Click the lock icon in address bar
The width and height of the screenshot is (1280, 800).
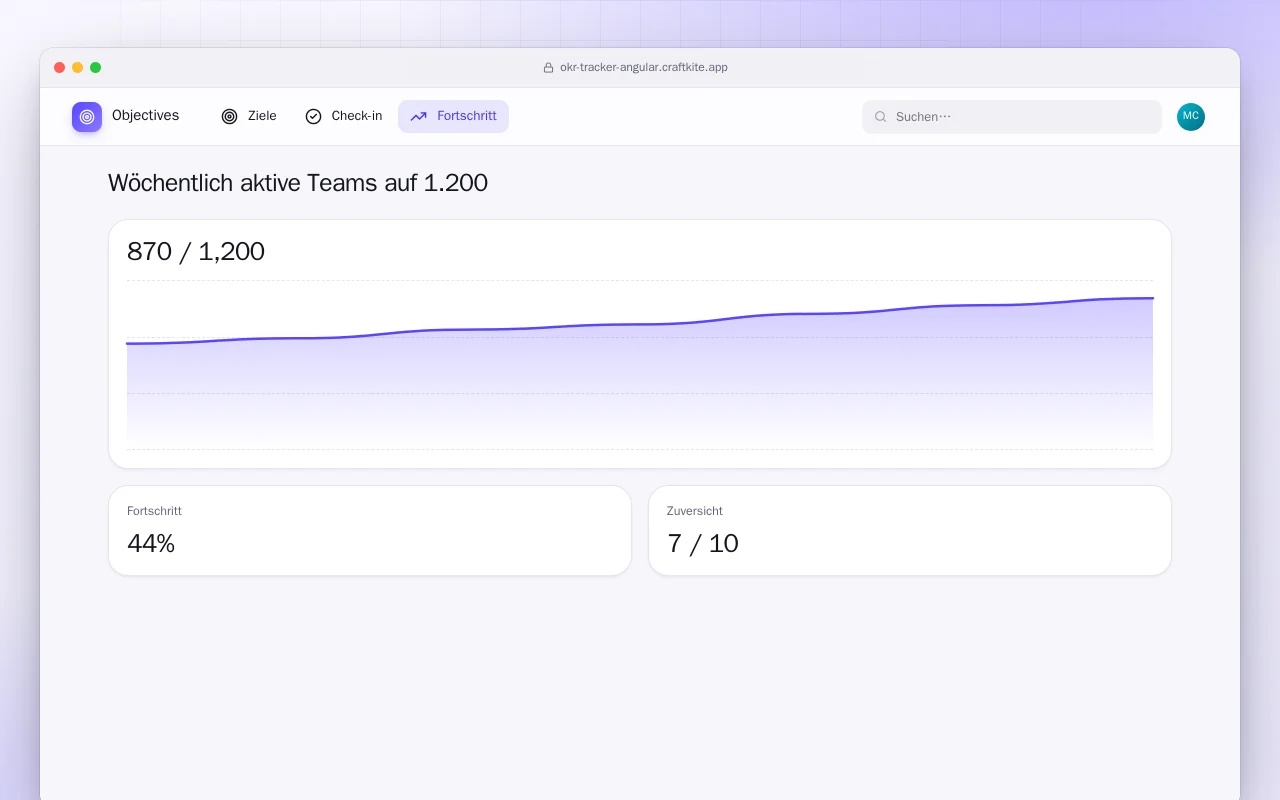pyautogui.click(x=548, y=68)
